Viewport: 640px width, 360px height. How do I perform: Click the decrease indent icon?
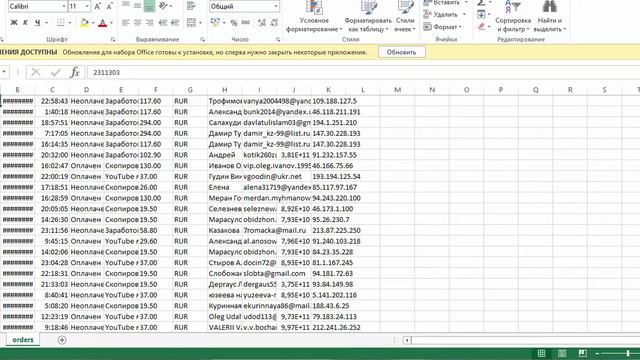pyautogui.click(x=163, y=23)
